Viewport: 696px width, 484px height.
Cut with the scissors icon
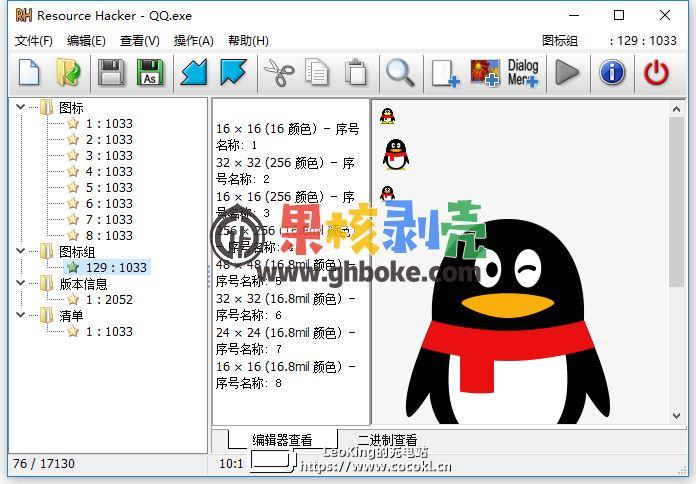(x=279, y=73)
